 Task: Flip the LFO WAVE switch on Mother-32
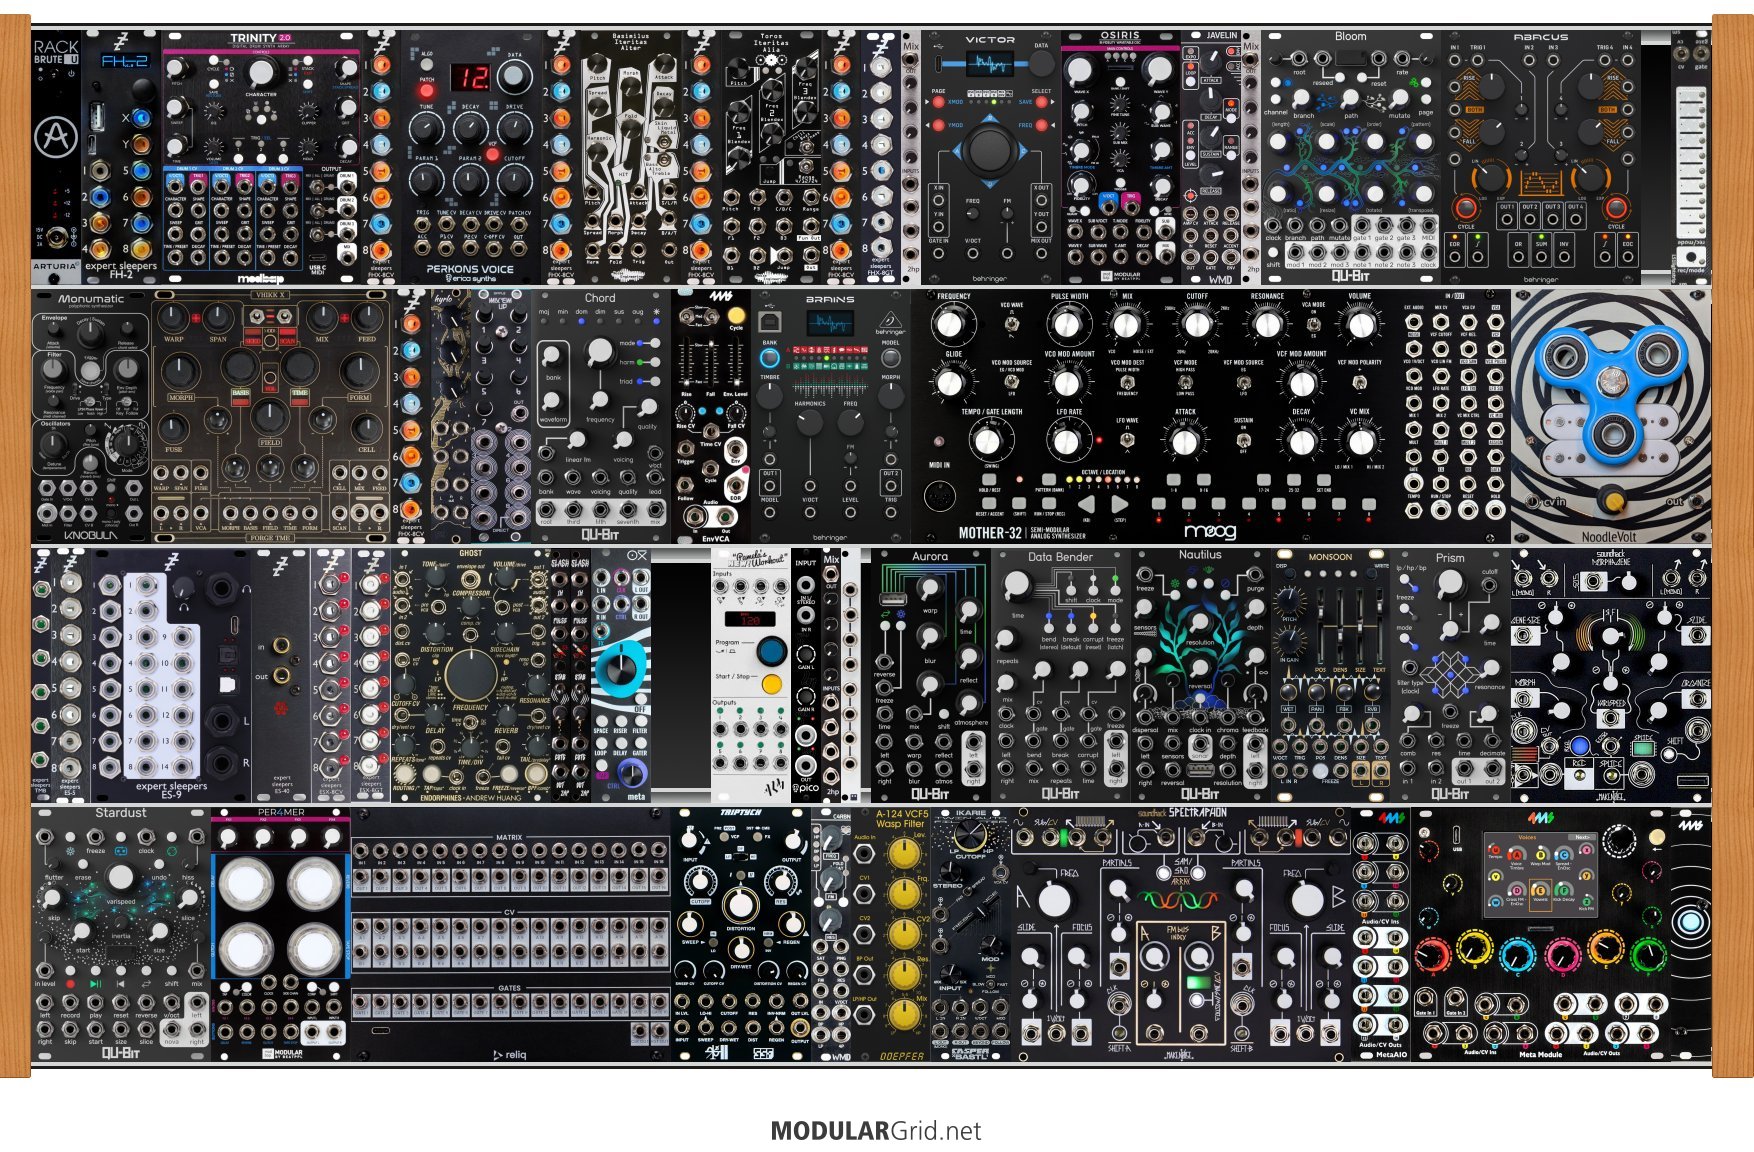(1127, 438)
